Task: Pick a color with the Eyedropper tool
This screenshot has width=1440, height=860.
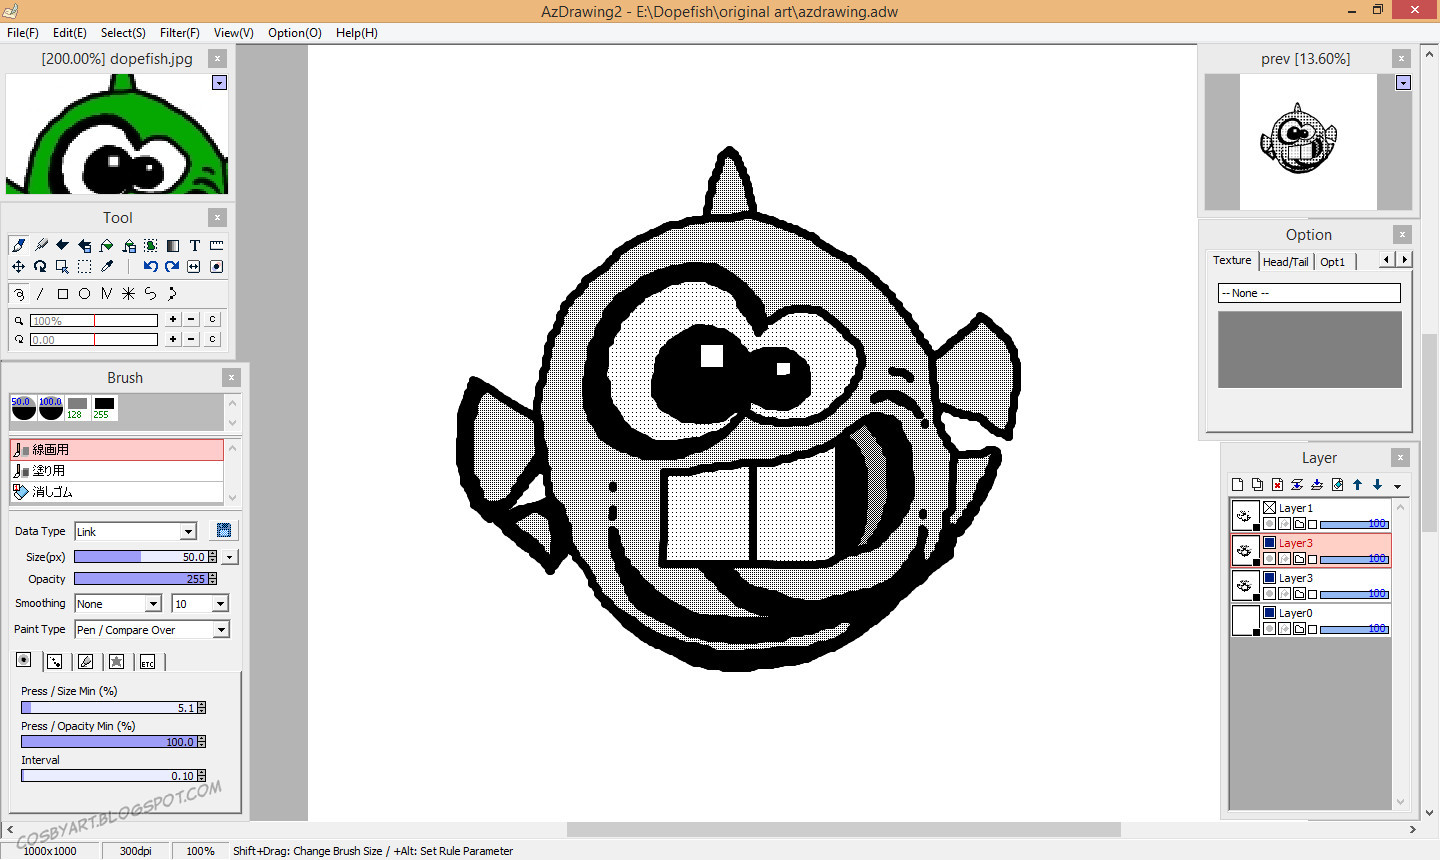Action: [x=106, y=265]
